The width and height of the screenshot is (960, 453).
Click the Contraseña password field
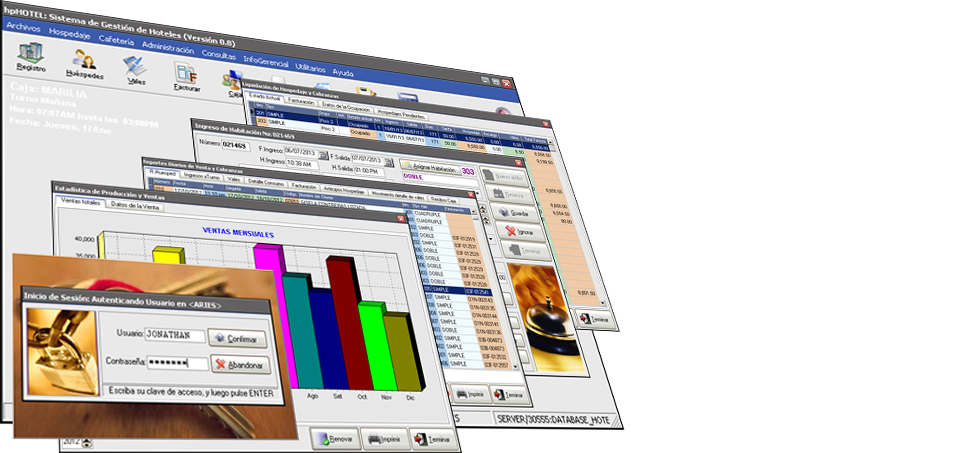click(x=176, y=362)
